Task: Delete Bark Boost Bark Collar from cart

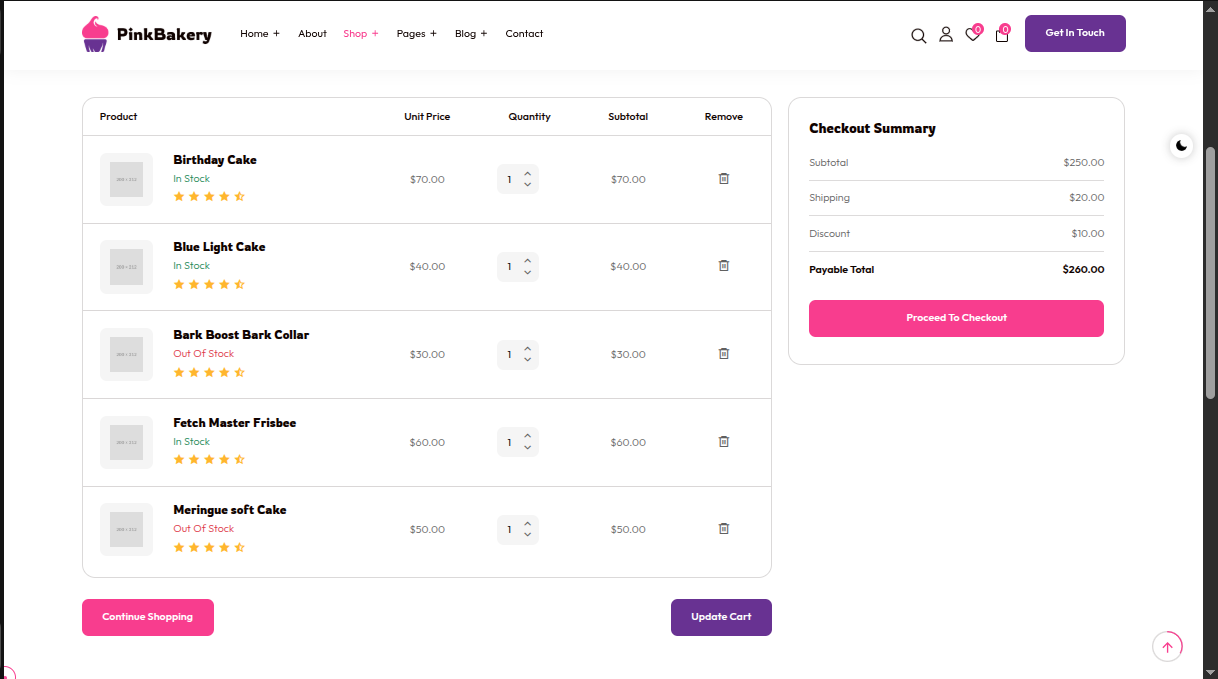Action: point(724,354)
